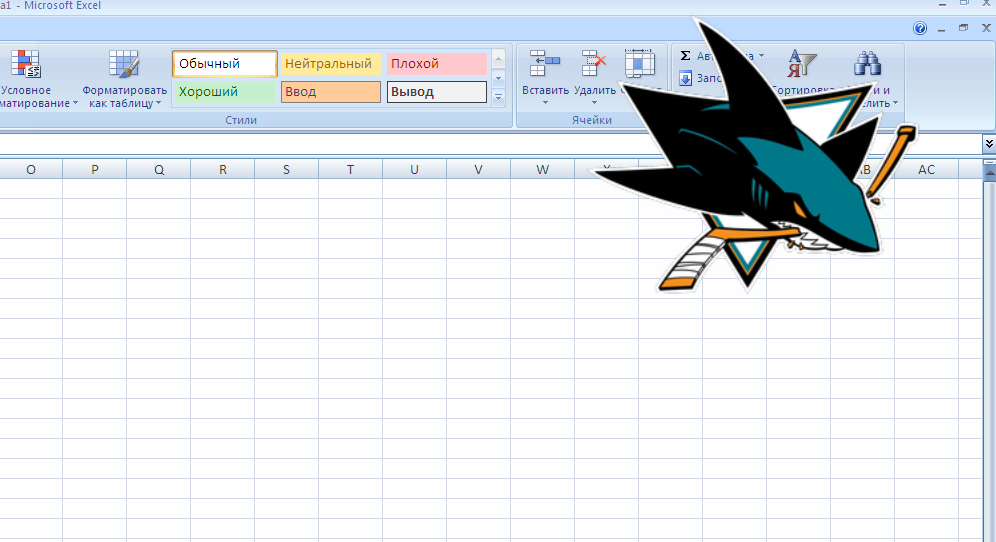Select column V header
996x542 pixels.
pos(478,170)
